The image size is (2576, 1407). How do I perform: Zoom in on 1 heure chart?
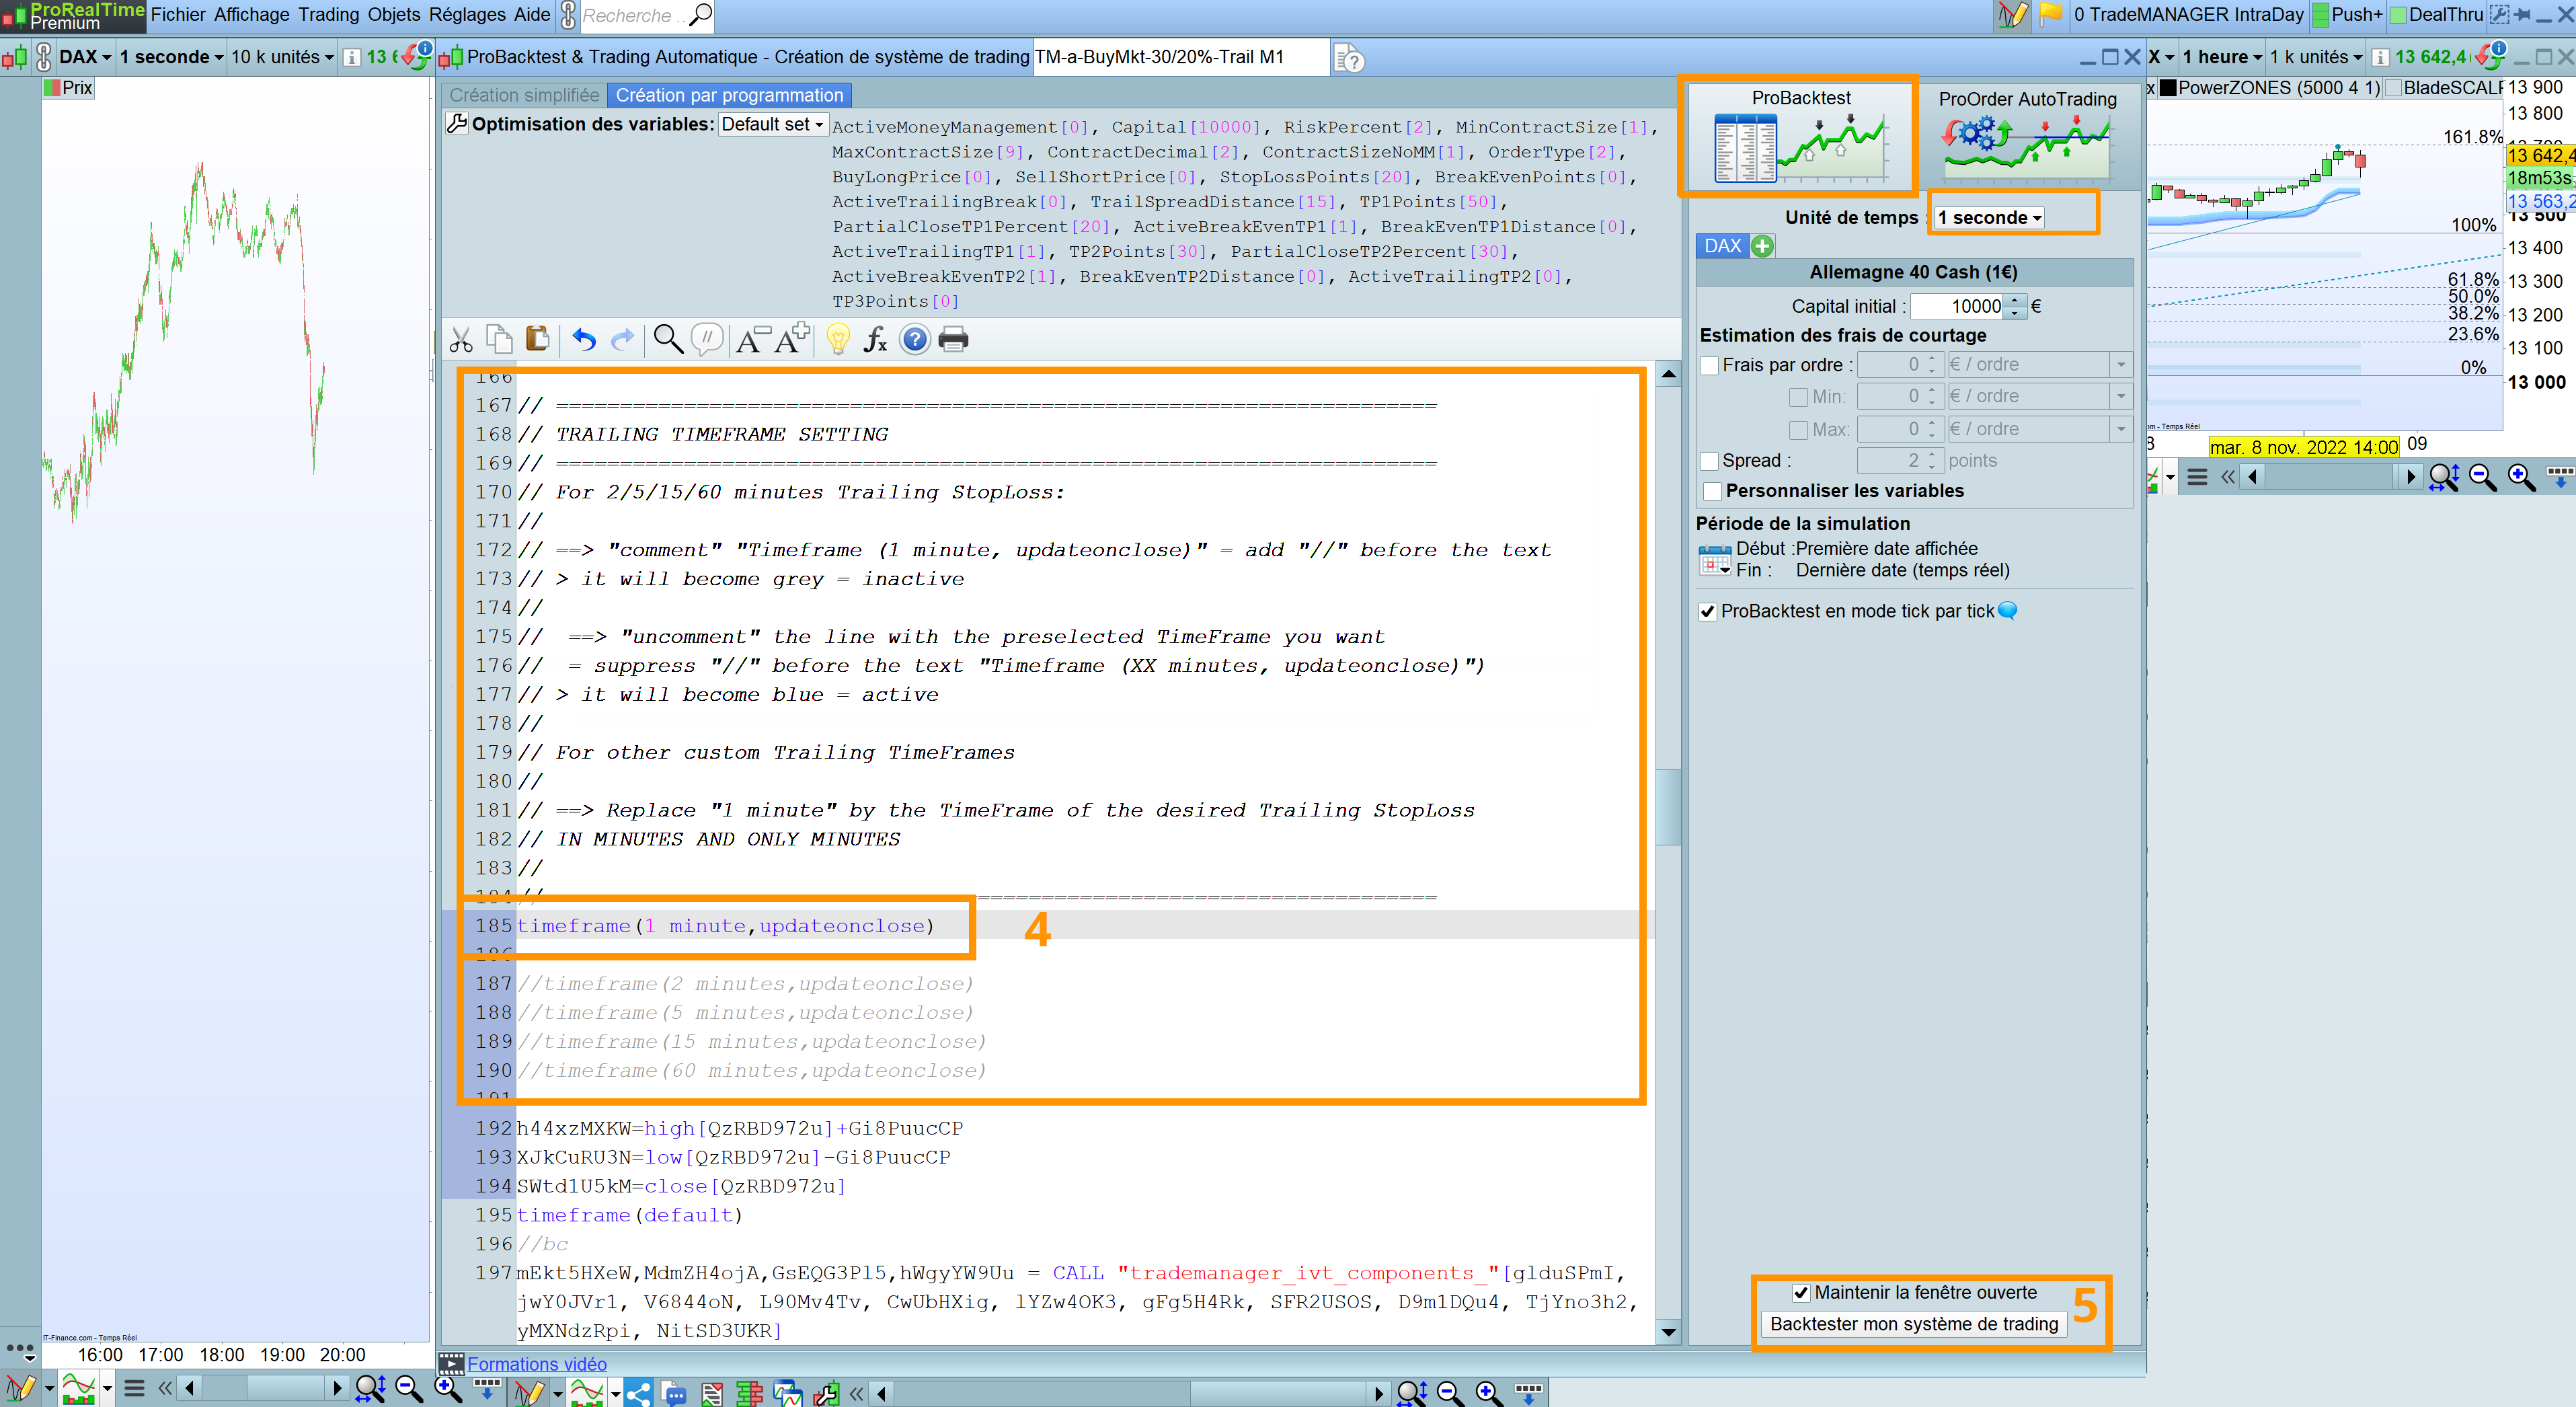[x=2521, y=477]
